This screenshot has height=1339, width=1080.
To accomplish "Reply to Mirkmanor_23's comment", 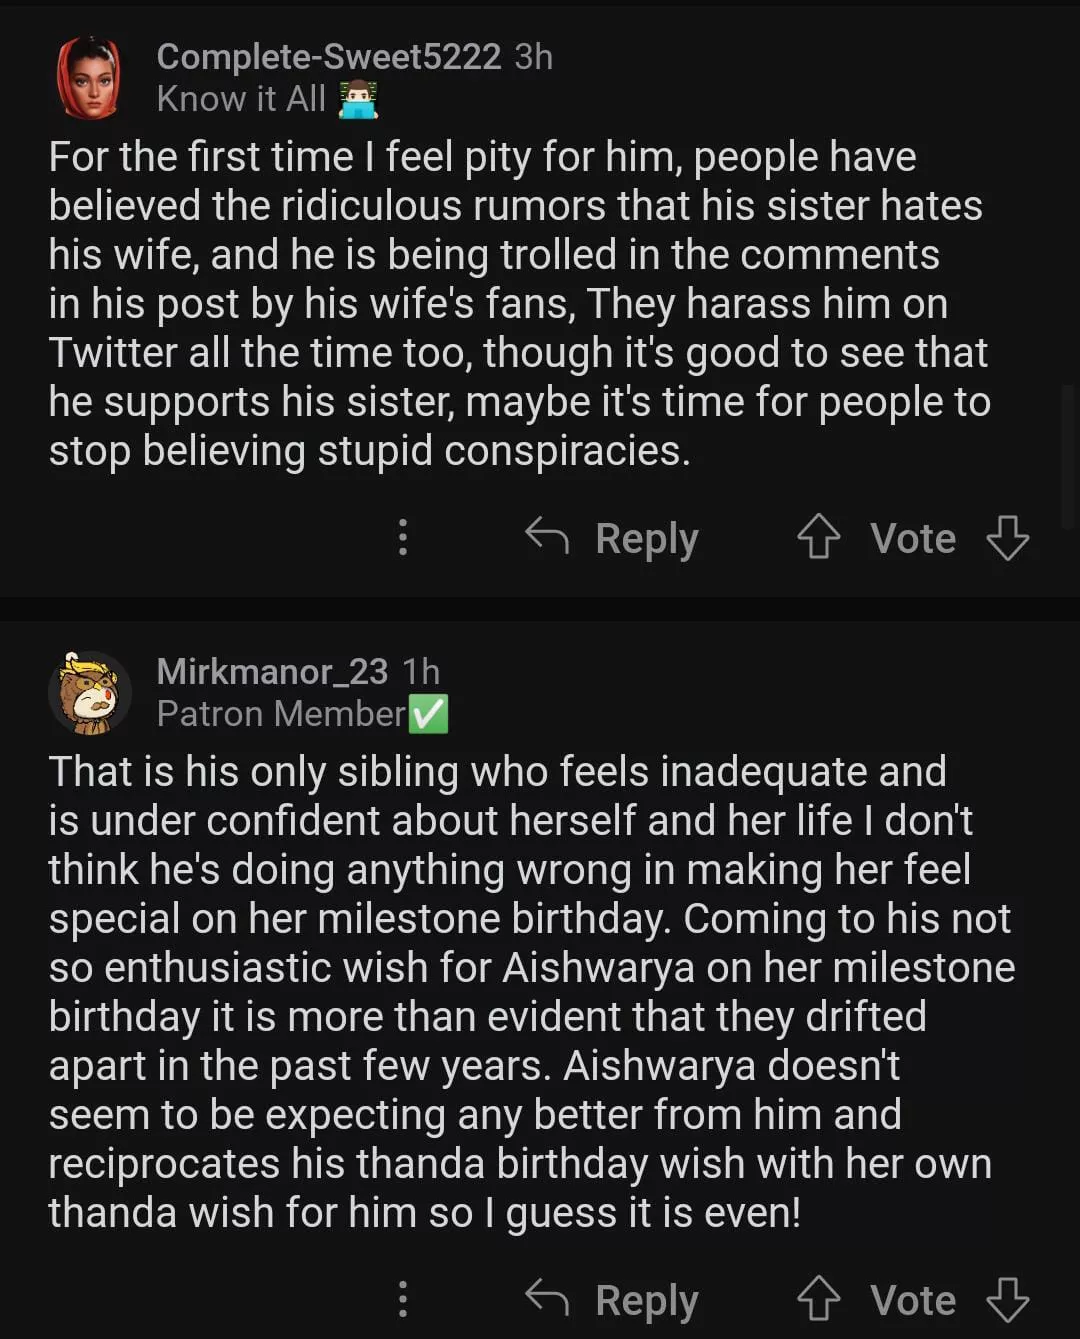I will coord(612,1300).
